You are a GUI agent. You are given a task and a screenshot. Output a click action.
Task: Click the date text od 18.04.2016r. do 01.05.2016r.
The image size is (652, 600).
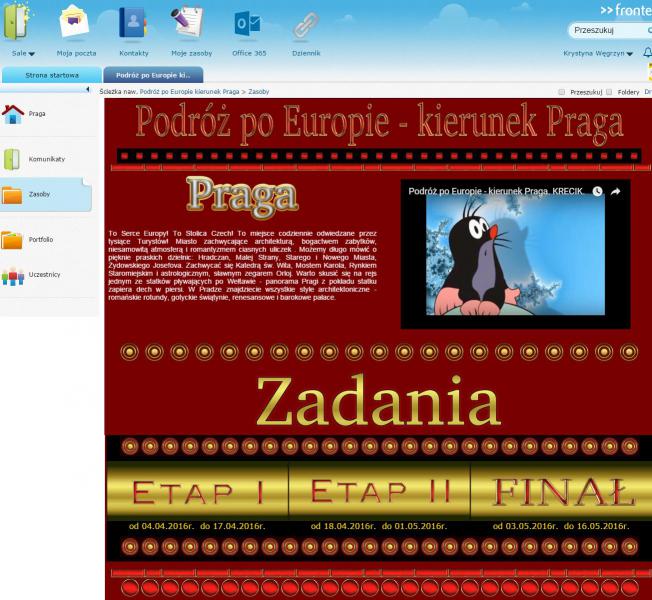click(x=378, y=526)
